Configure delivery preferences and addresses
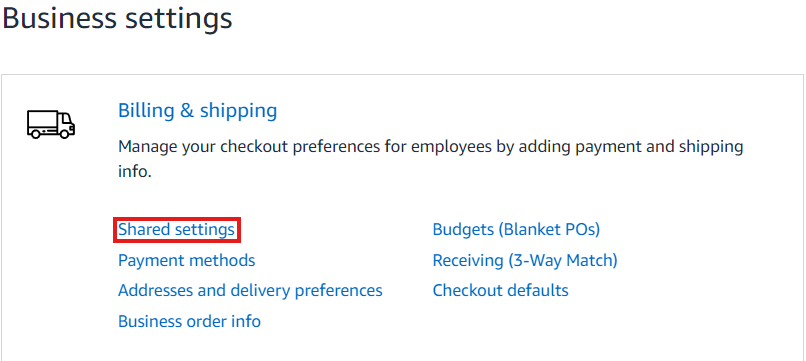Screen dimensions: 806x361 click(250, 291)
